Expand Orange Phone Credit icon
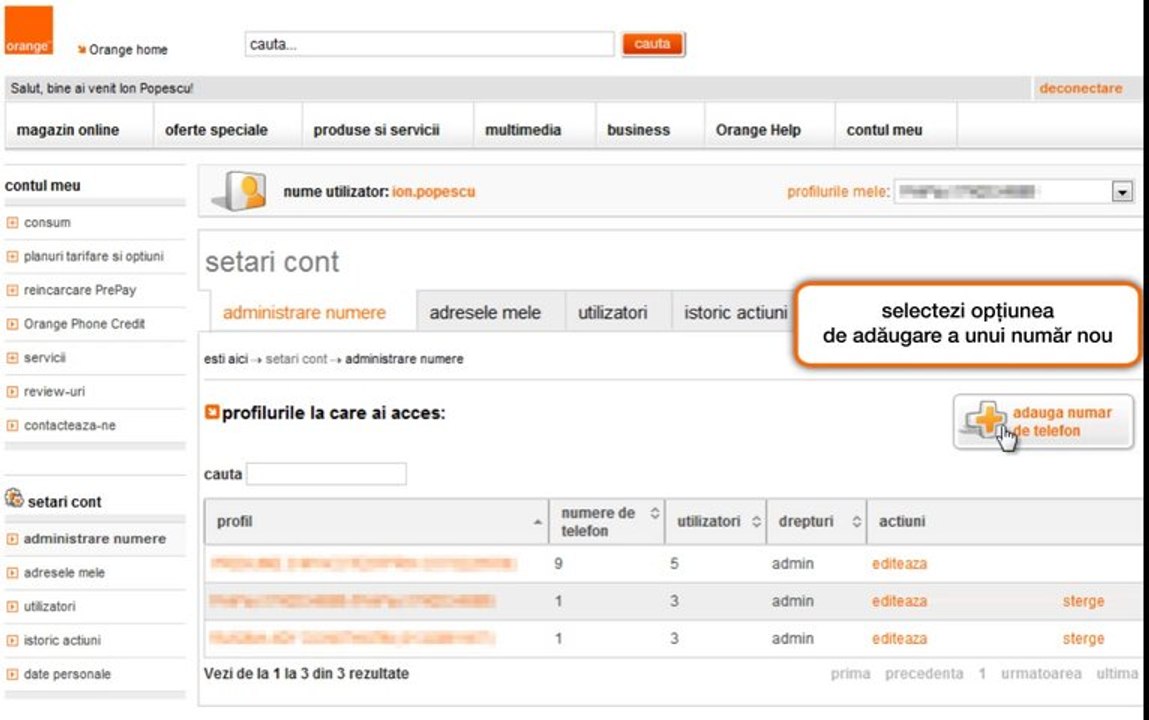 pos(12,324)
